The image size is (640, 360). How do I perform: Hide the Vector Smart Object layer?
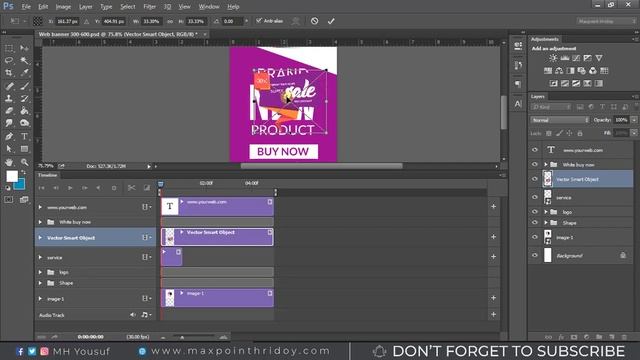[x=535, y=179]
